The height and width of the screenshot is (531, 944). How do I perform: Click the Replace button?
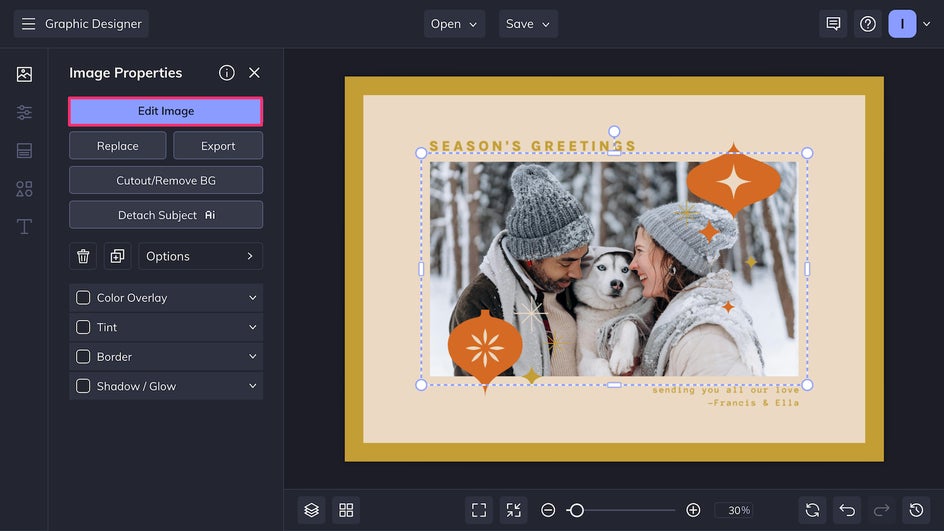pyautogui.click(x=117, y=146)
